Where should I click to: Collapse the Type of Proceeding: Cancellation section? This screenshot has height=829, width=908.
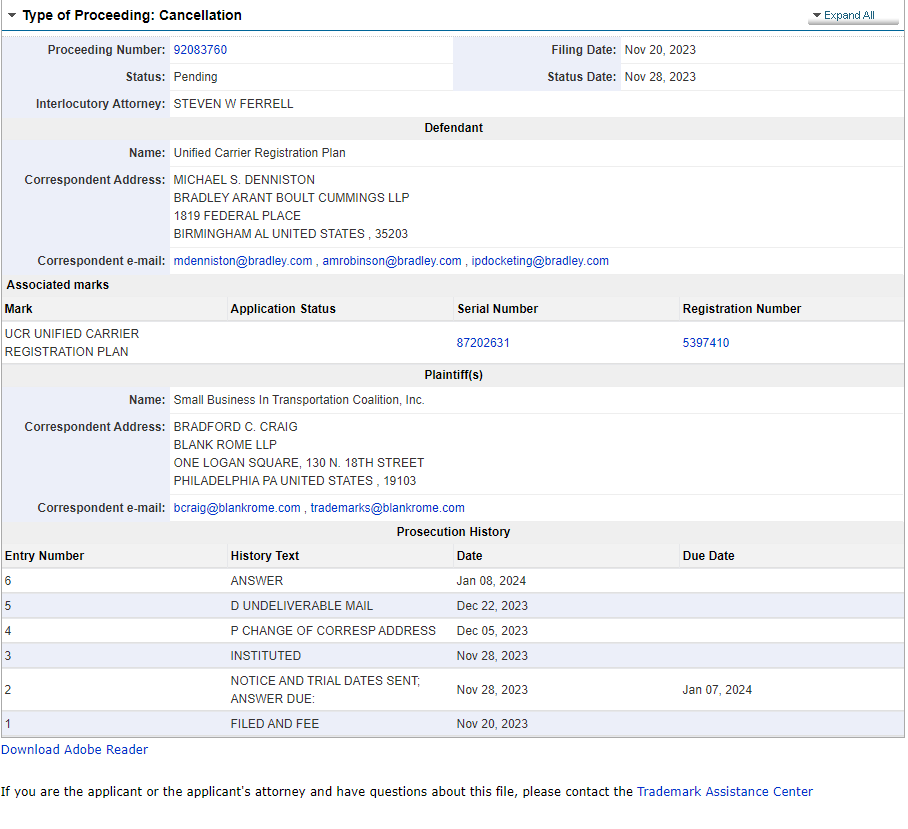pyautogui.click(x=12, y=15)
